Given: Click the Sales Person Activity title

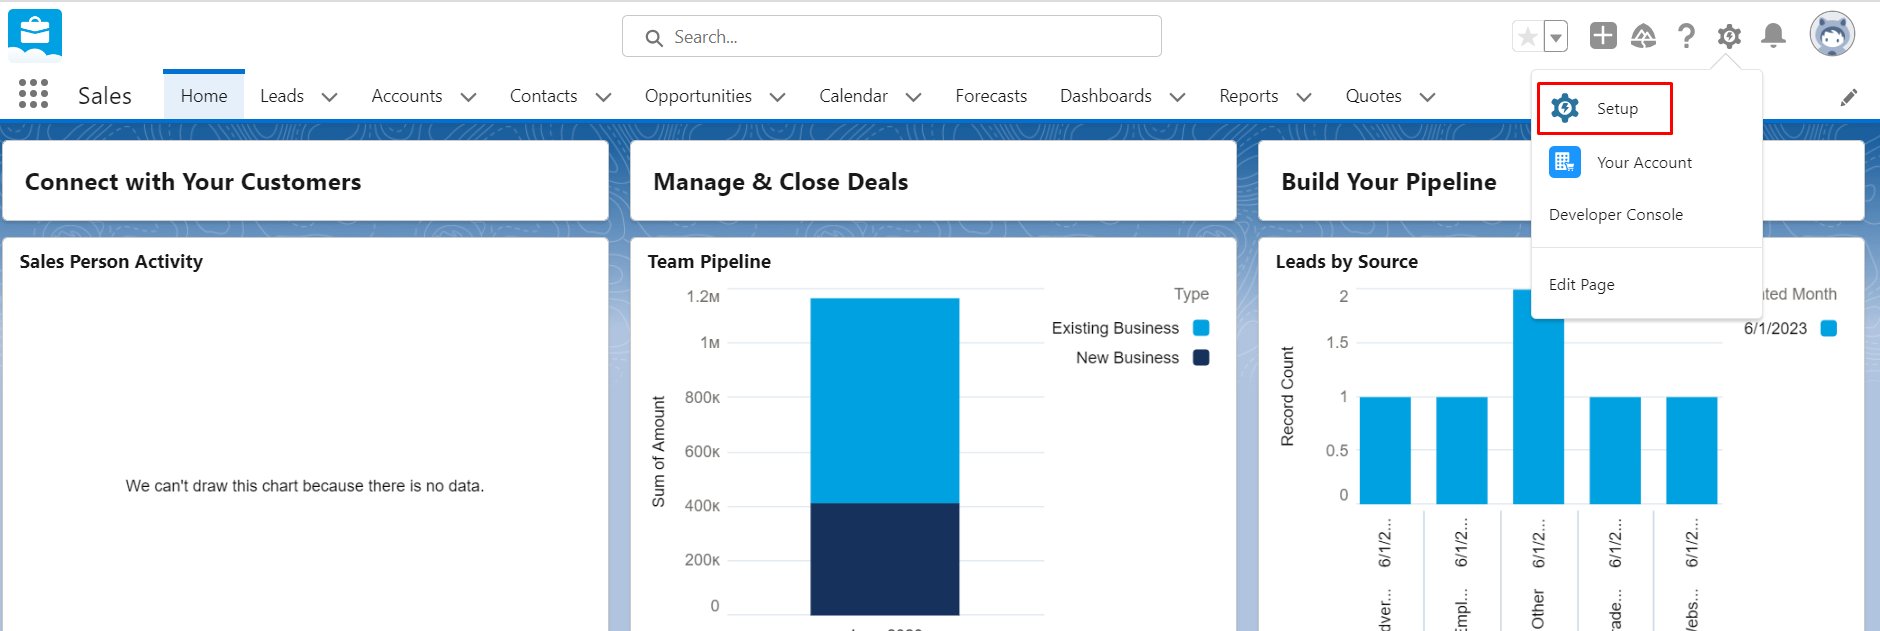Looking at the screenshot, I should click(111, 262).
